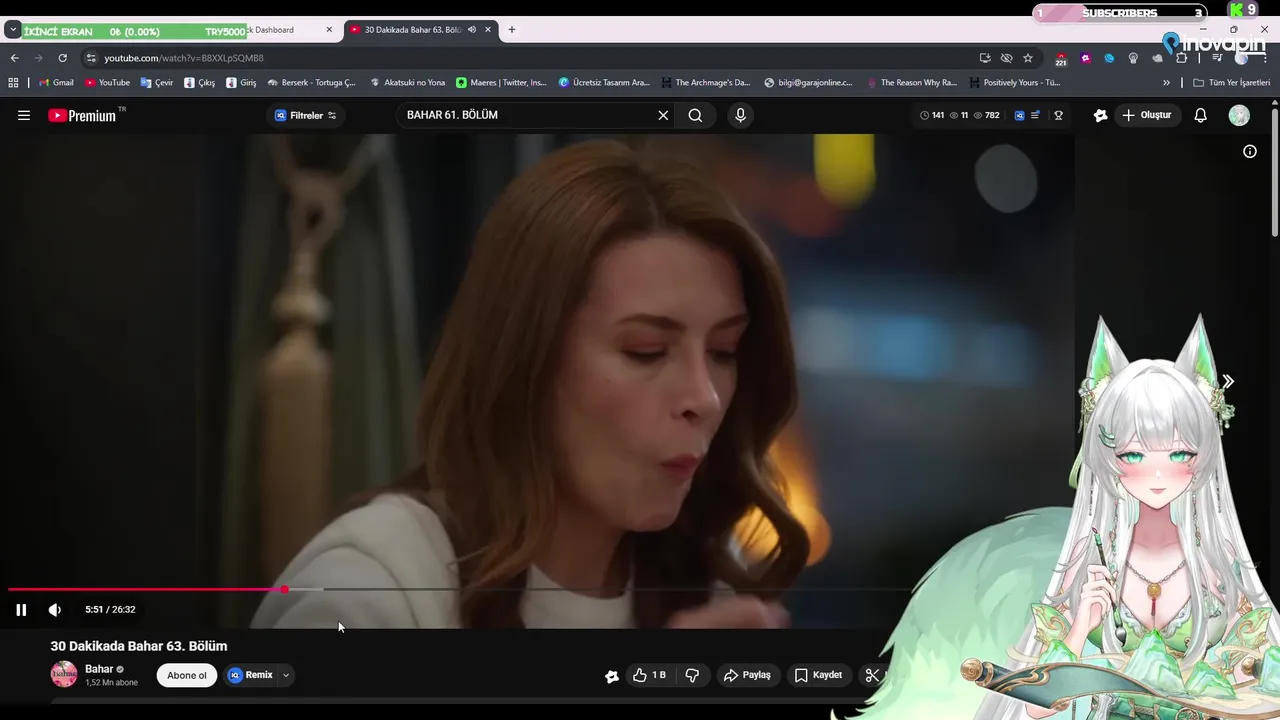Open the 221 badge extension icon

coord(1061,59)
